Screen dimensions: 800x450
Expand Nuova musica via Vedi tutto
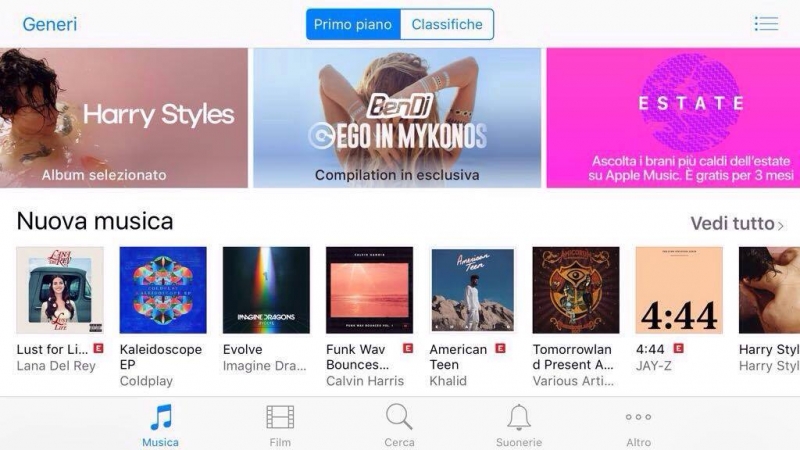[737, 223]
